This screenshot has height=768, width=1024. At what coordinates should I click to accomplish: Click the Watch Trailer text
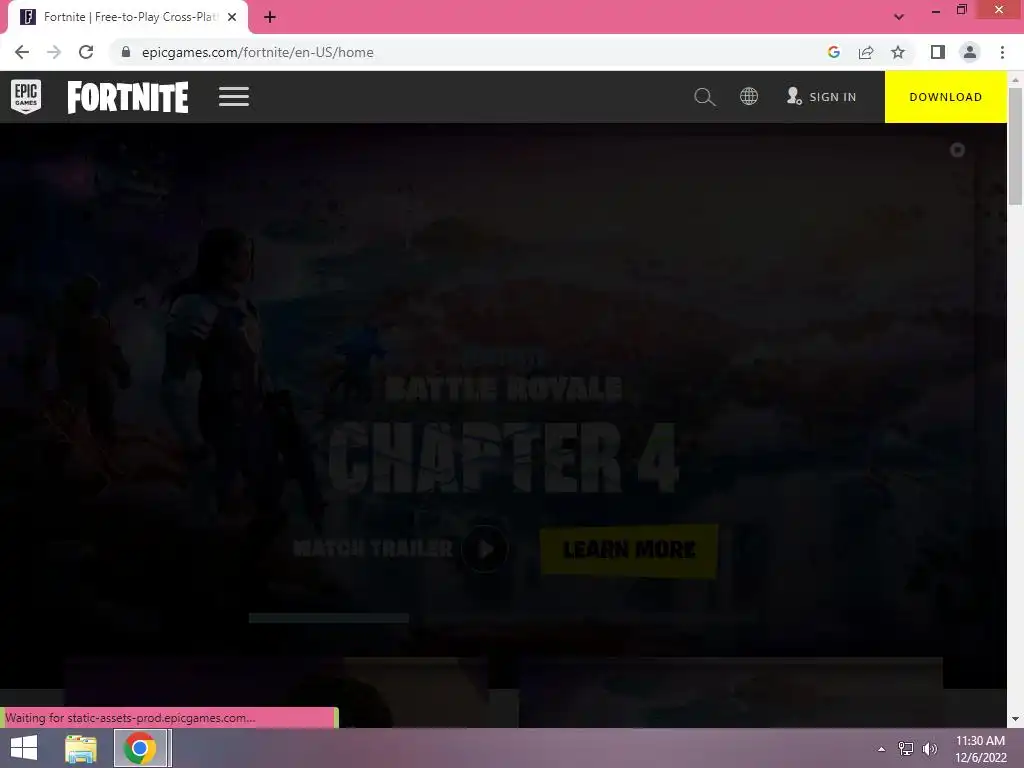372,549
